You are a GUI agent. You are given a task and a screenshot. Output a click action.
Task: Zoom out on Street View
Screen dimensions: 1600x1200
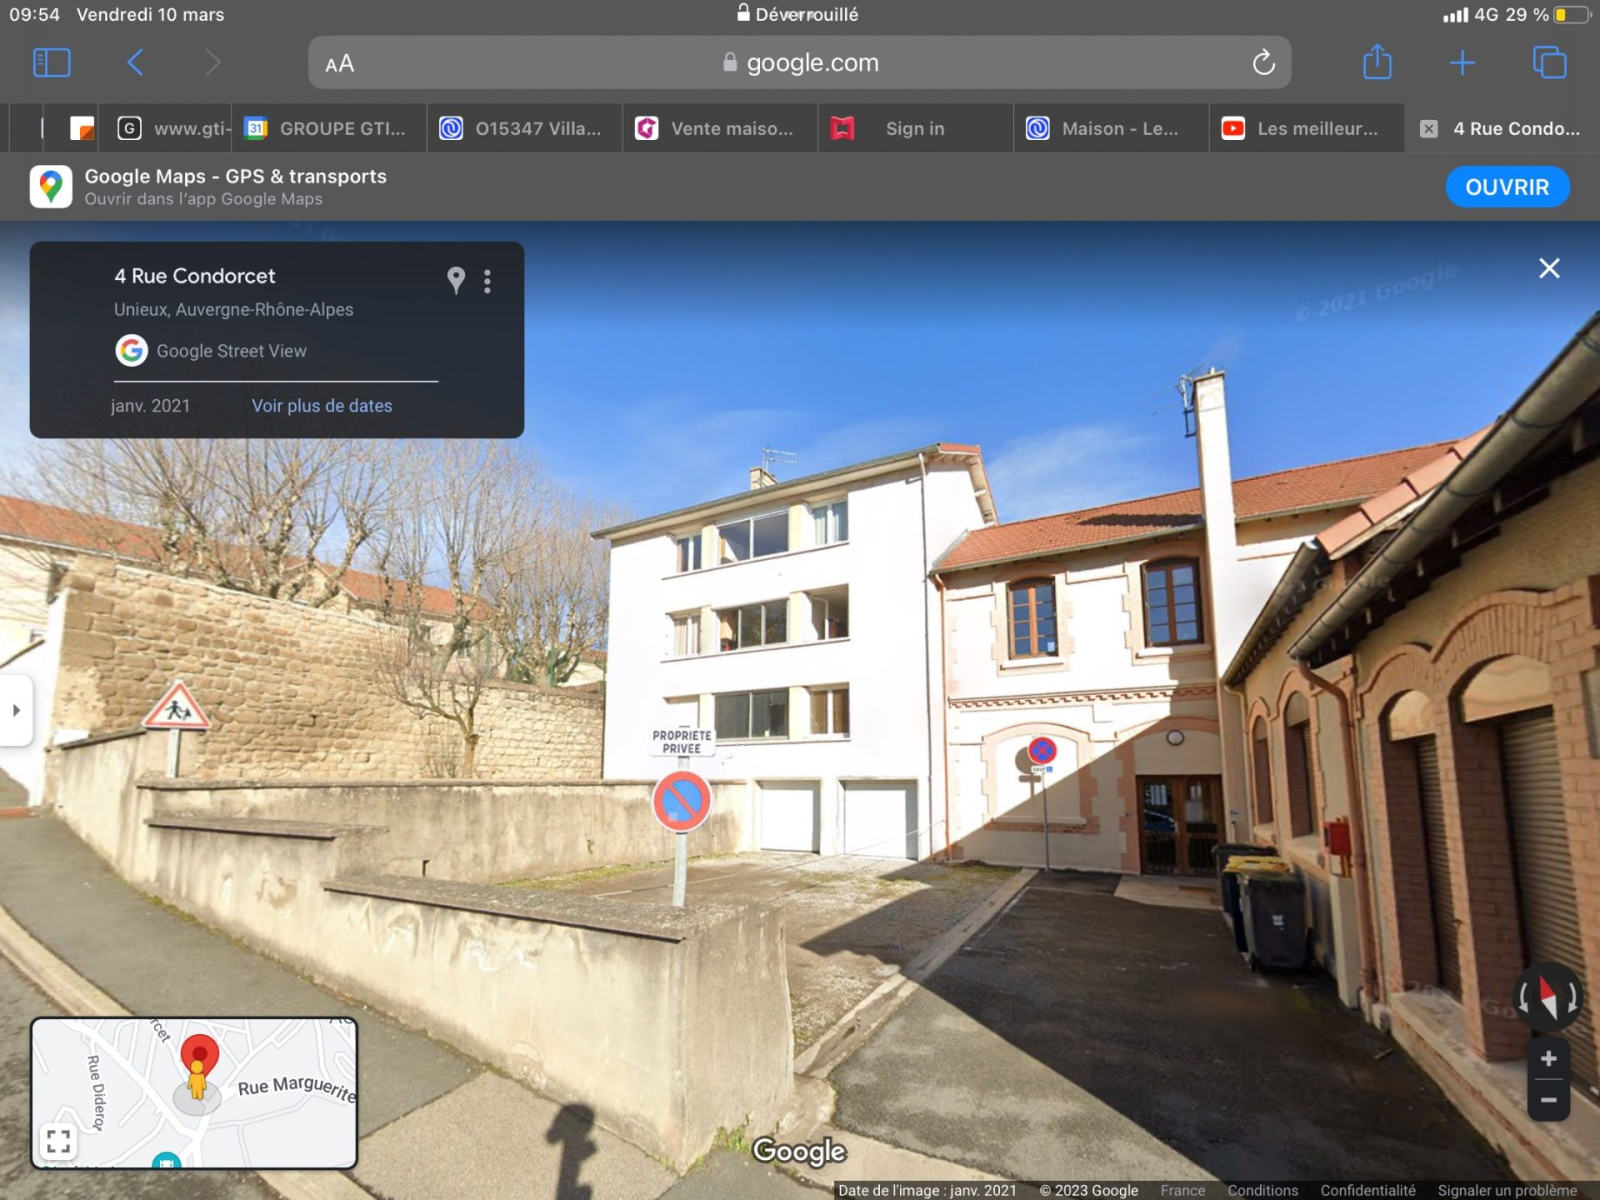point(1548,1100)
